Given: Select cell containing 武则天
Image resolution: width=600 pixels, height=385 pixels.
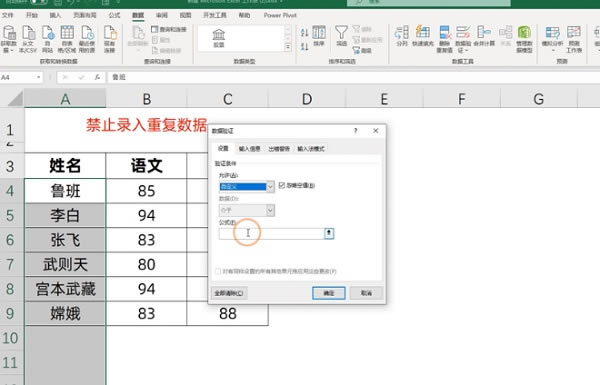Looking at the screenshot, I should pos(65,264).
